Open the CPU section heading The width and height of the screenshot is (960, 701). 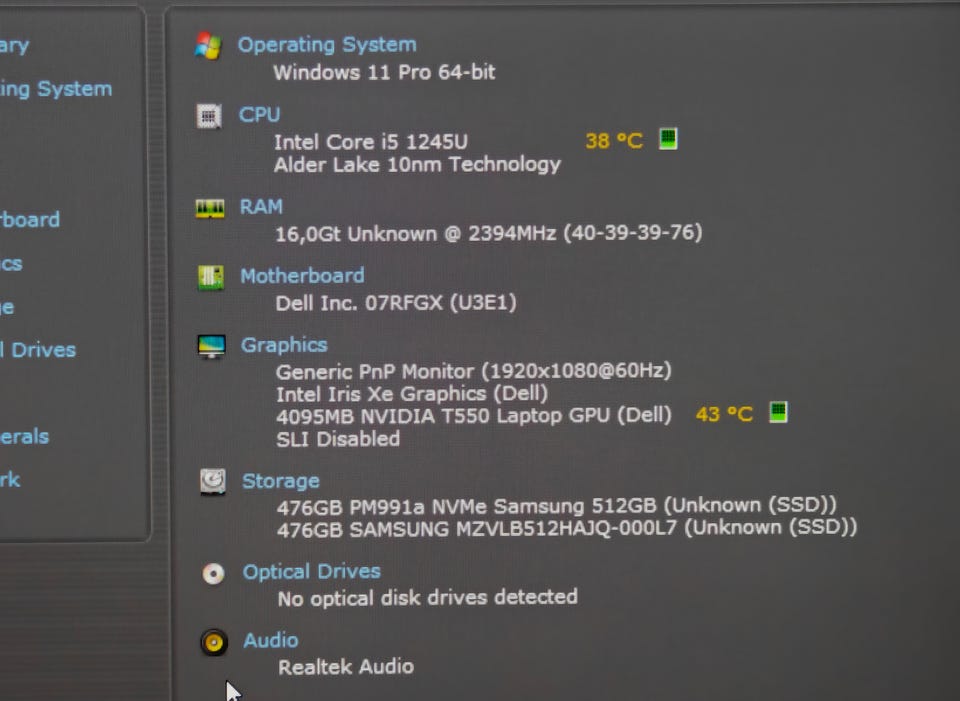tap(260, 114)
